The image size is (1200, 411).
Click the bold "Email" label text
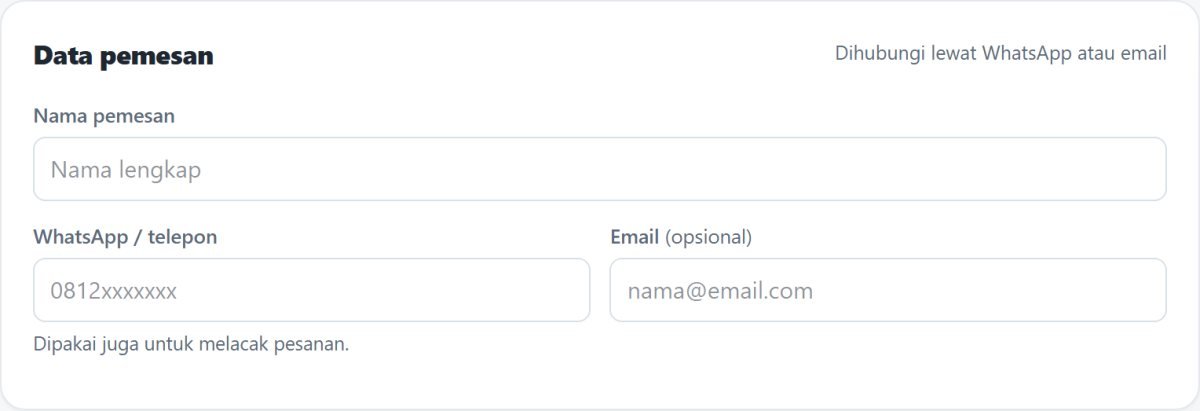click(634, 237)
